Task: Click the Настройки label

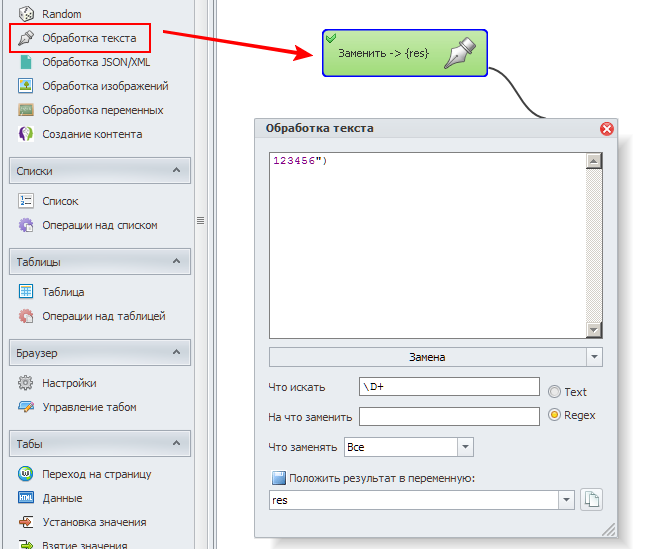Action: coord(69,383)
